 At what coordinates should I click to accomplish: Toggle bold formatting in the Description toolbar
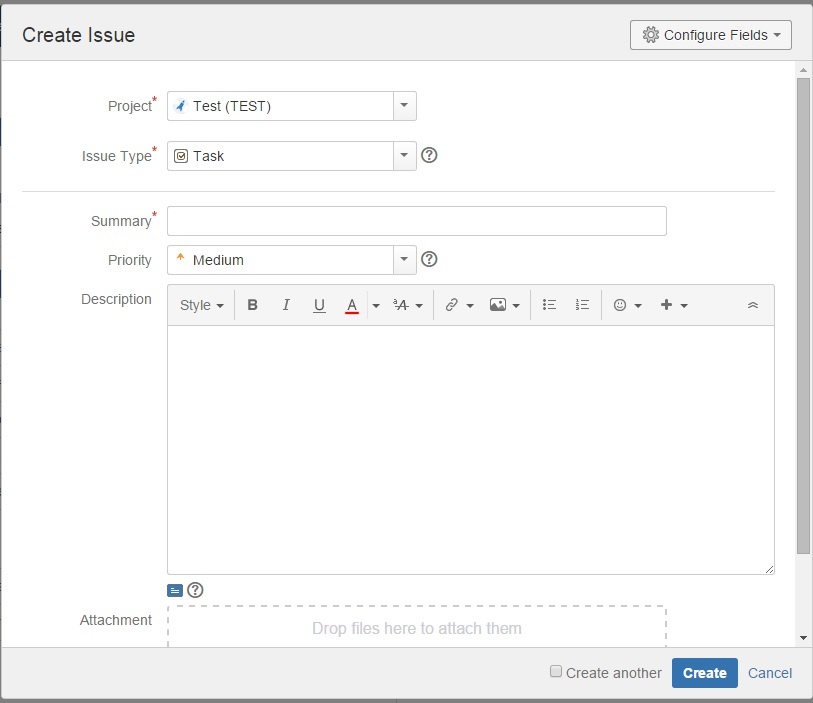253,305
